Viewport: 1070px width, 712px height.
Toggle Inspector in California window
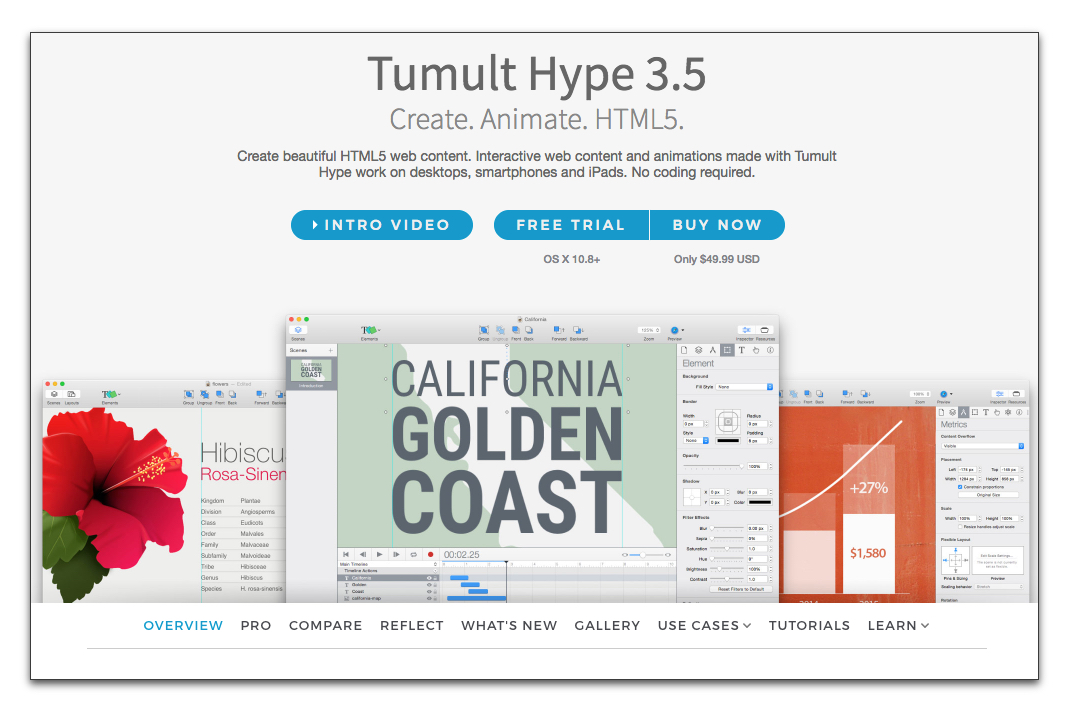click(x=747, y=330)
